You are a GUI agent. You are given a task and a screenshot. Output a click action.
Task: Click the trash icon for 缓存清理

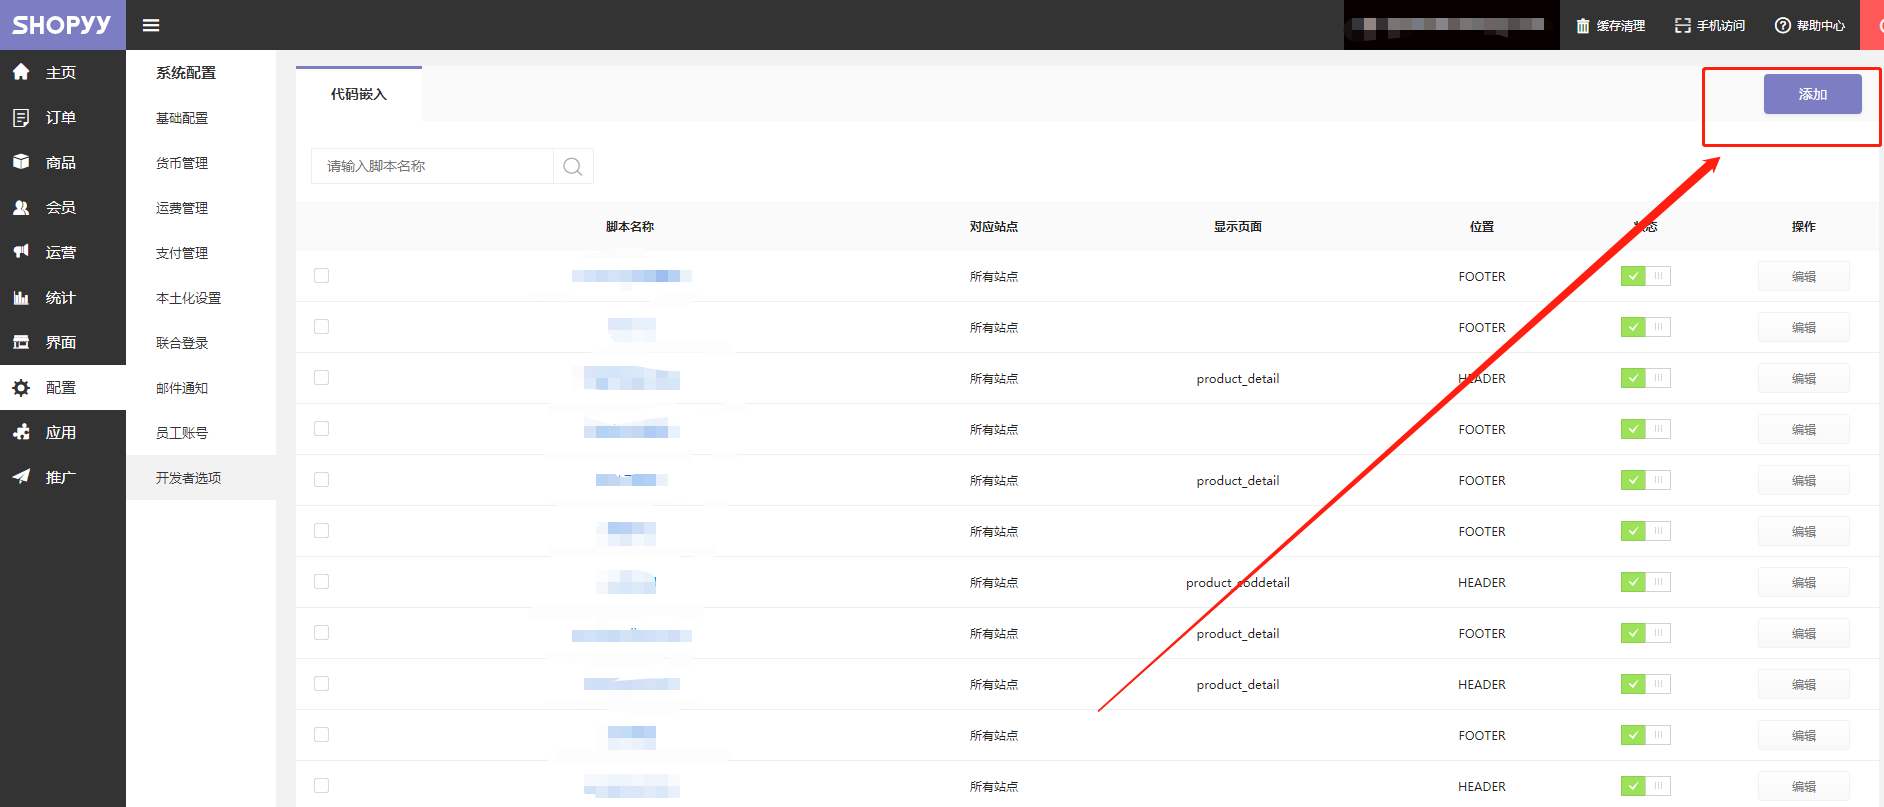pos(1583,25)
